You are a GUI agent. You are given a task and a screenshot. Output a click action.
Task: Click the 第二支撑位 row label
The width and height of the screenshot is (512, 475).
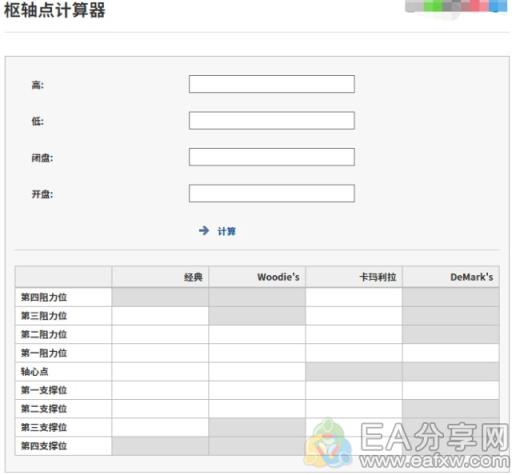[44, 409]
